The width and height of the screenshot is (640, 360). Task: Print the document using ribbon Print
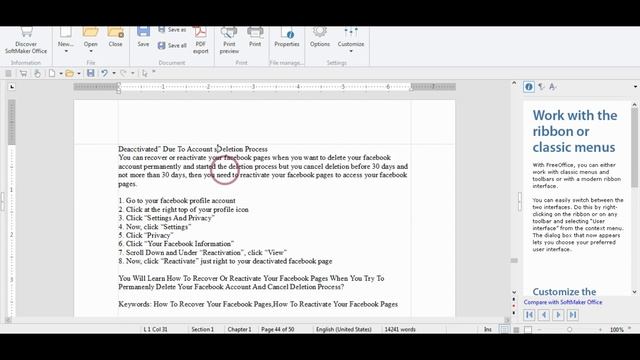(x=255, y=37)
